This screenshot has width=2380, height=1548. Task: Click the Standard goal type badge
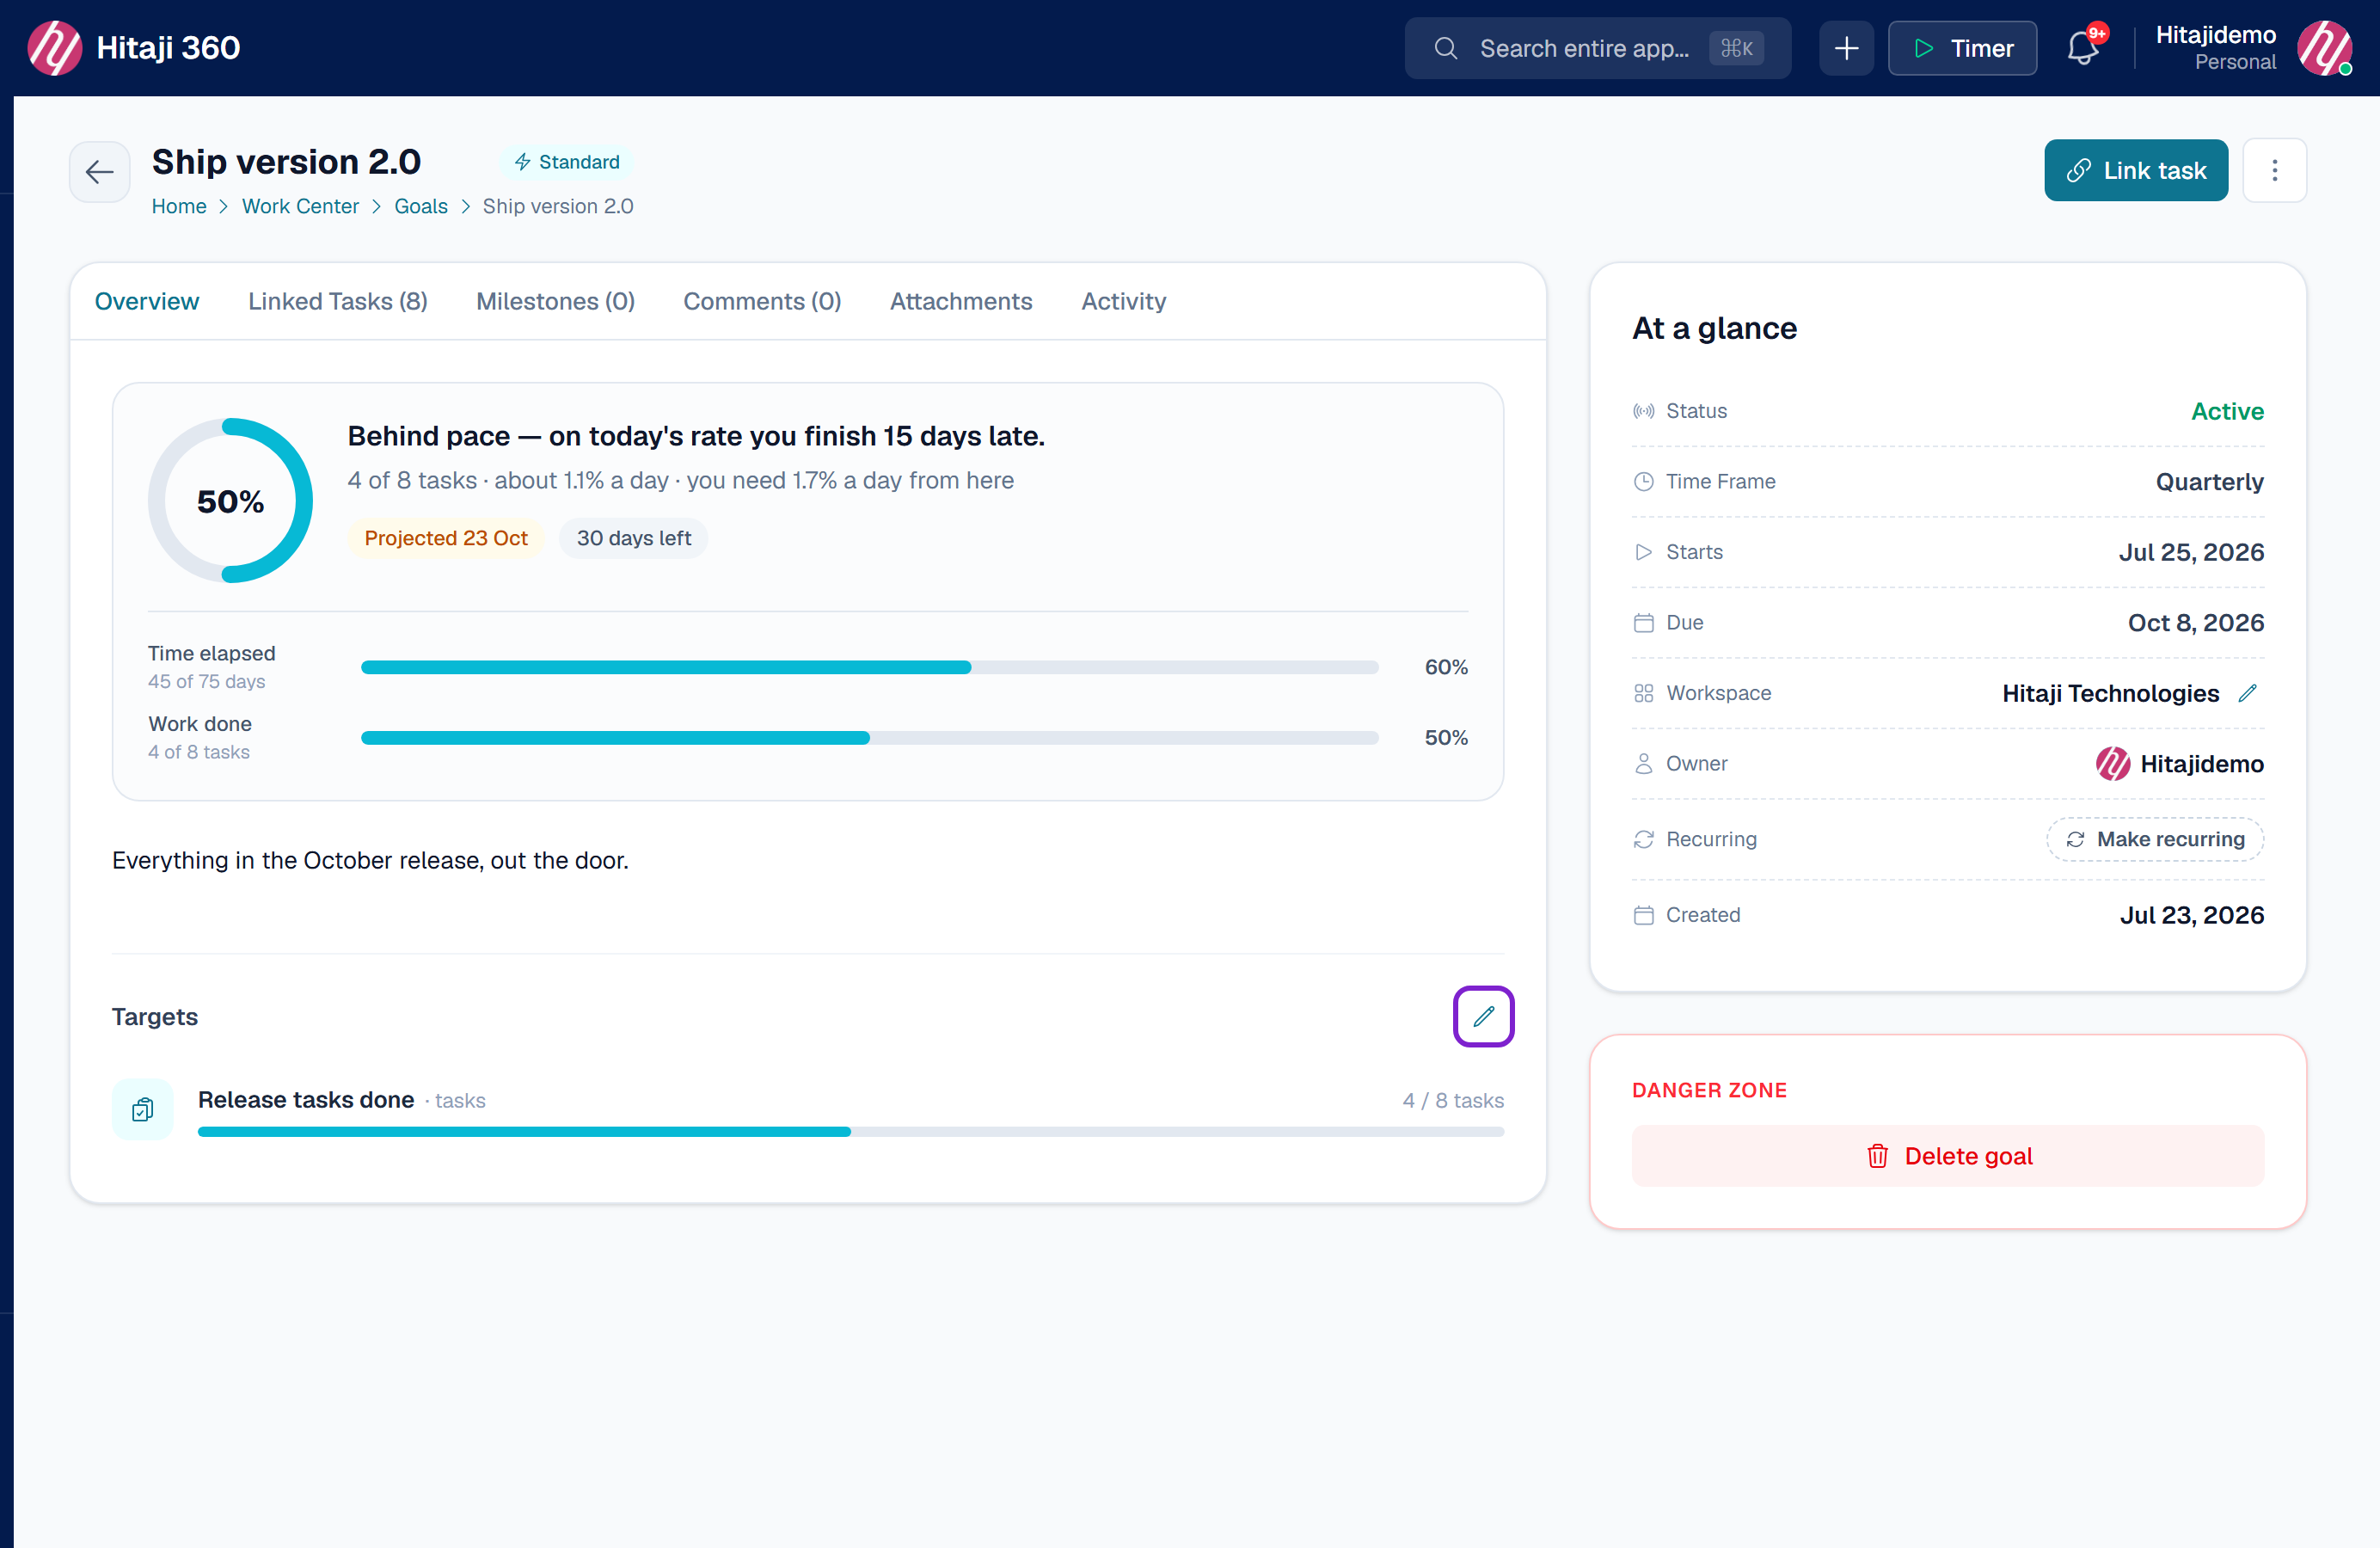pyautogui.click(x=567, y=162)
